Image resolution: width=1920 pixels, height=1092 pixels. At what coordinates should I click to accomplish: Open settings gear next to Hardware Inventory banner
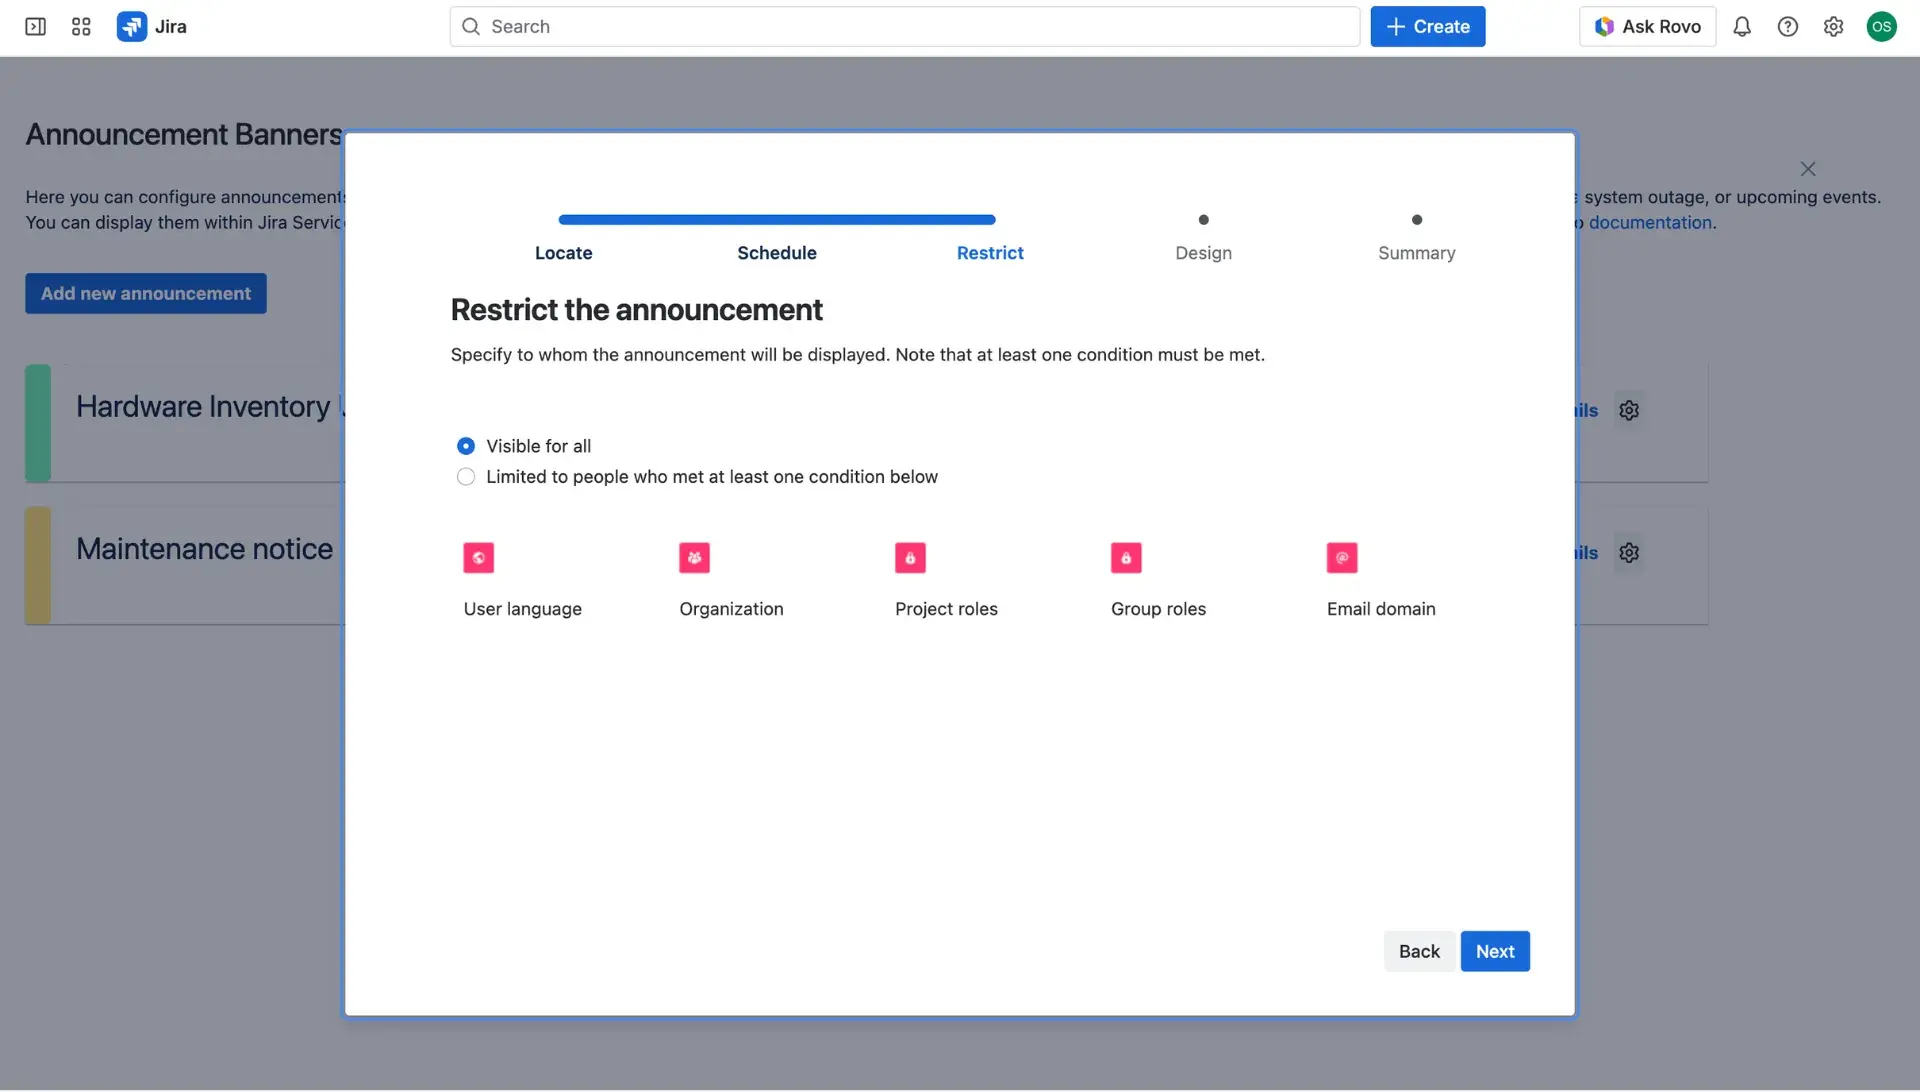(1629, 410)
